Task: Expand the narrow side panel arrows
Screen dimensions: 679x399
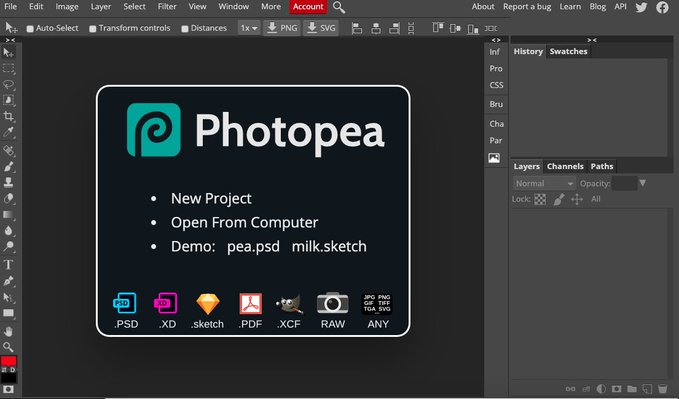Action: coord(496,40)
